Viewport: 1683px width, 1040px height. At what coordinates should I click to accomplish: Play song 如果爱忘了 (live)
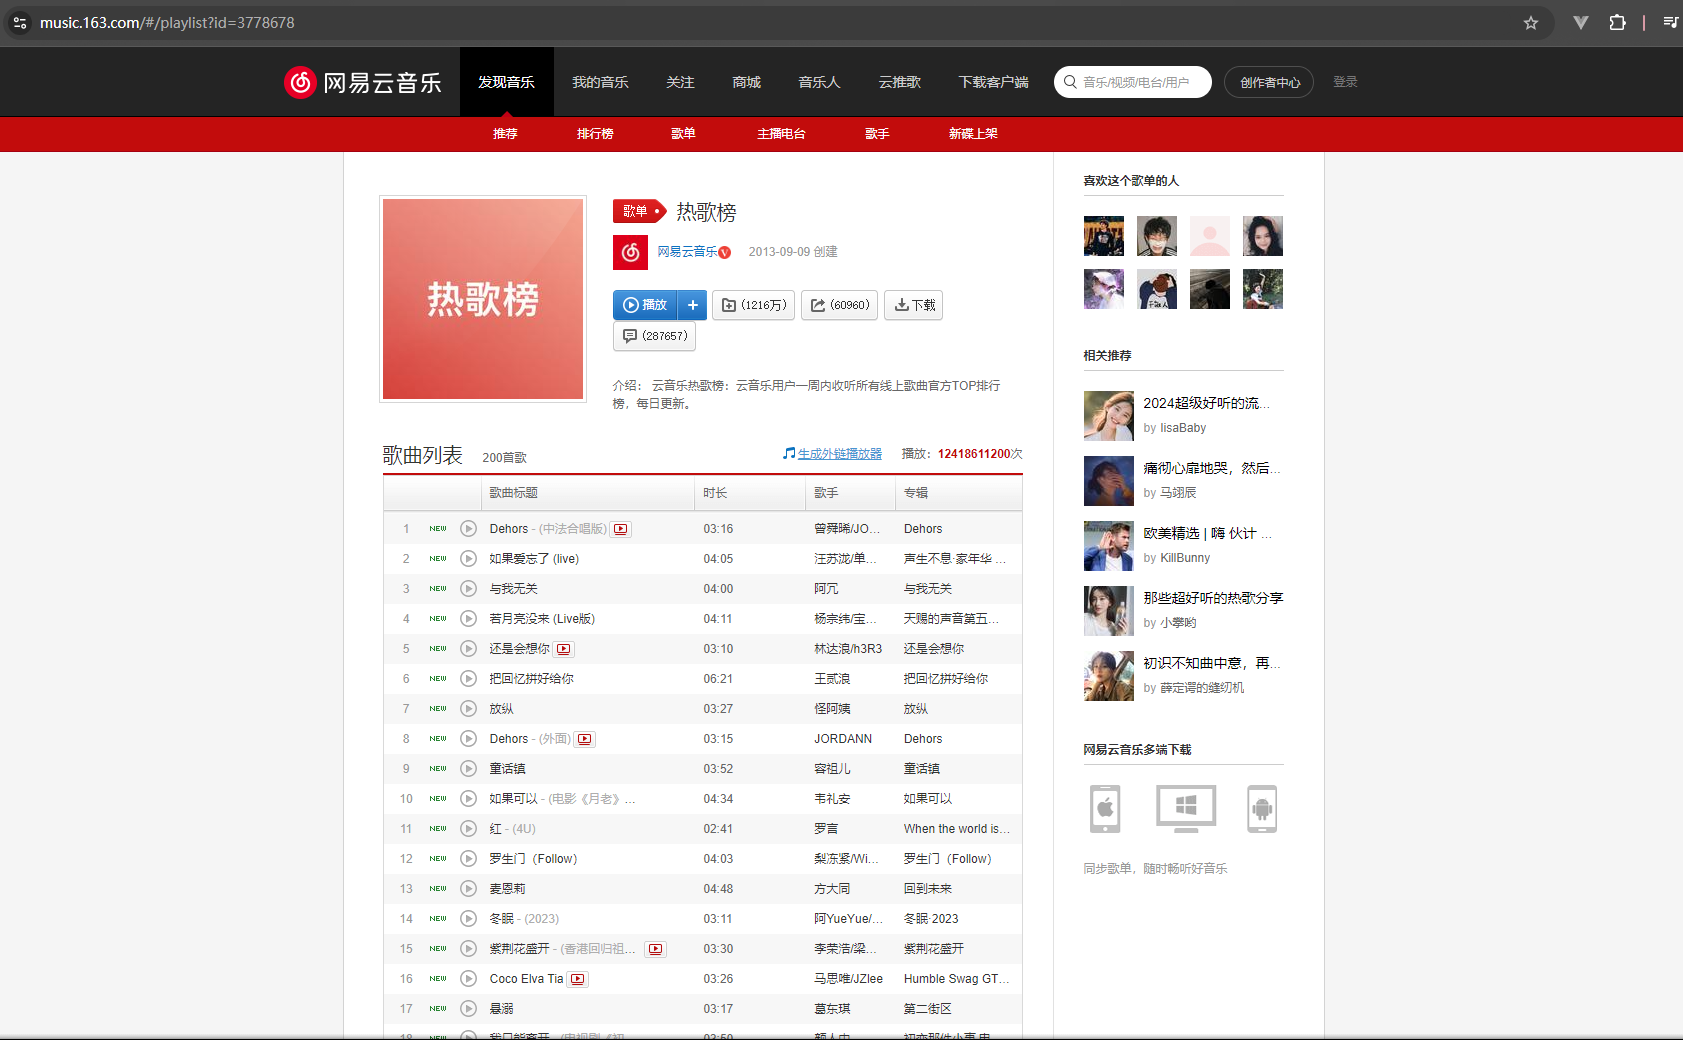pyautogui.click(x=468, y=559)
